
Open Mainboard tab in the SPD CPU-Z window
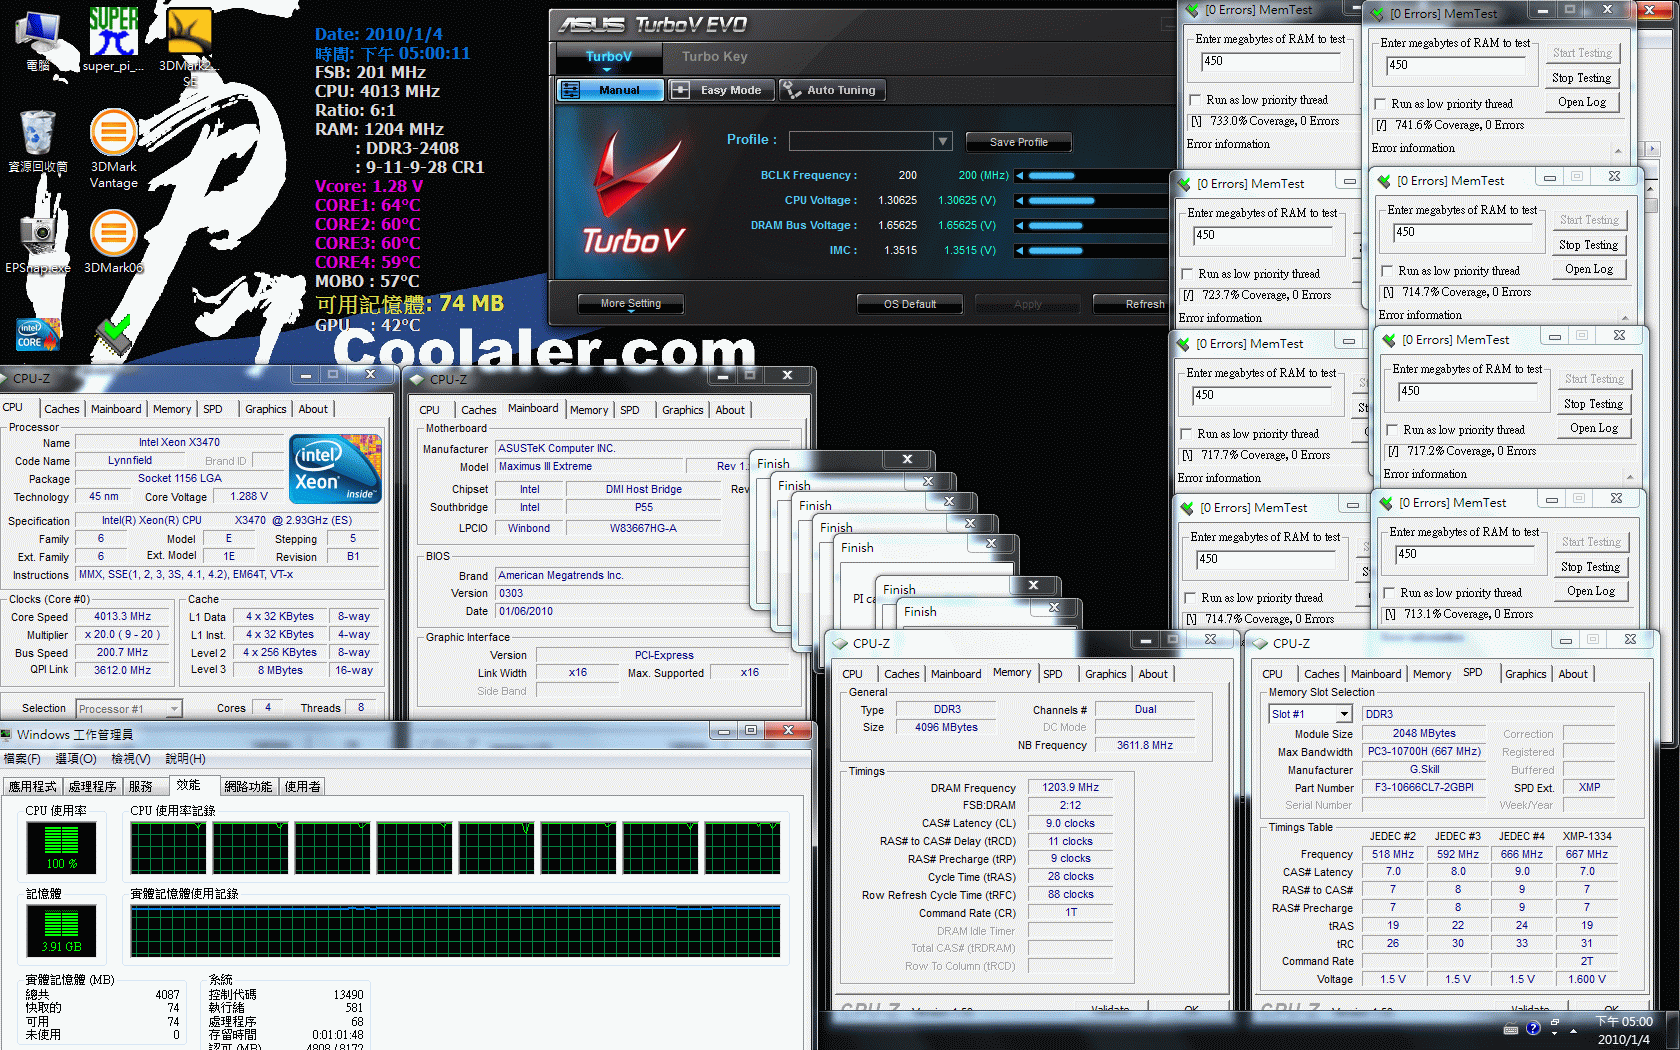click(x=1376, y=674)
